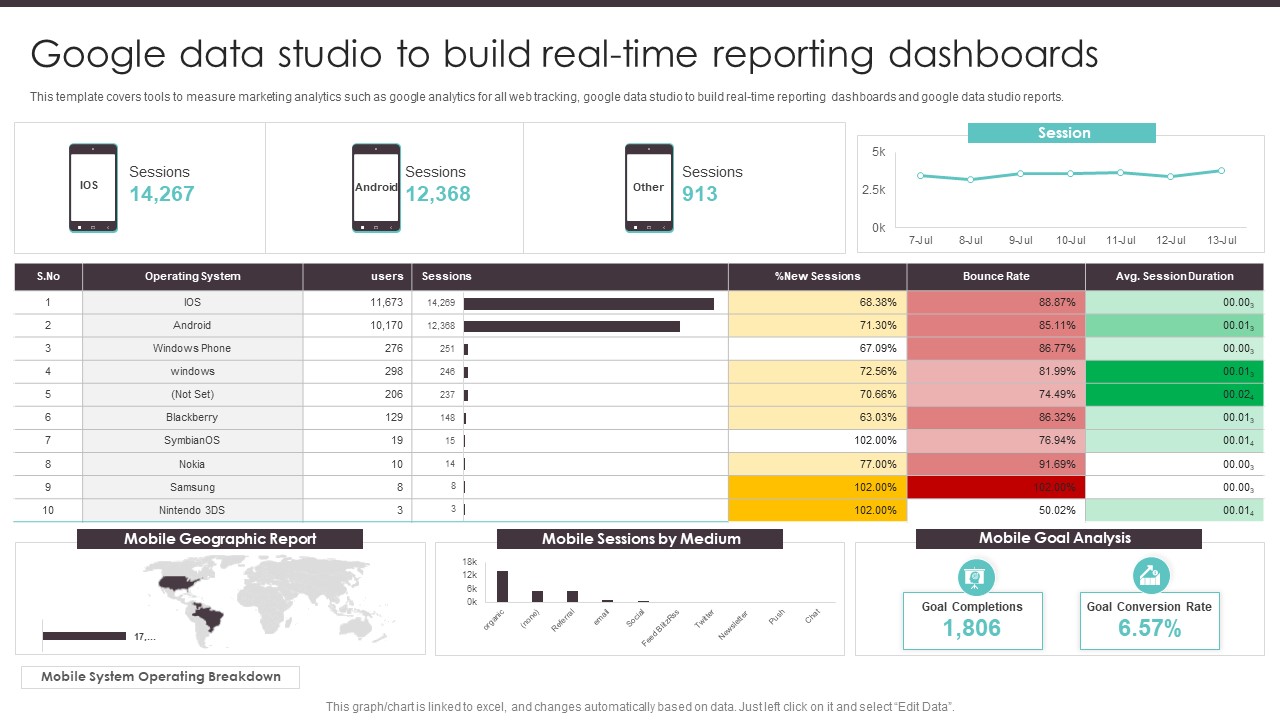
Task: Click the Samsung row name
Action: [192, 487]
